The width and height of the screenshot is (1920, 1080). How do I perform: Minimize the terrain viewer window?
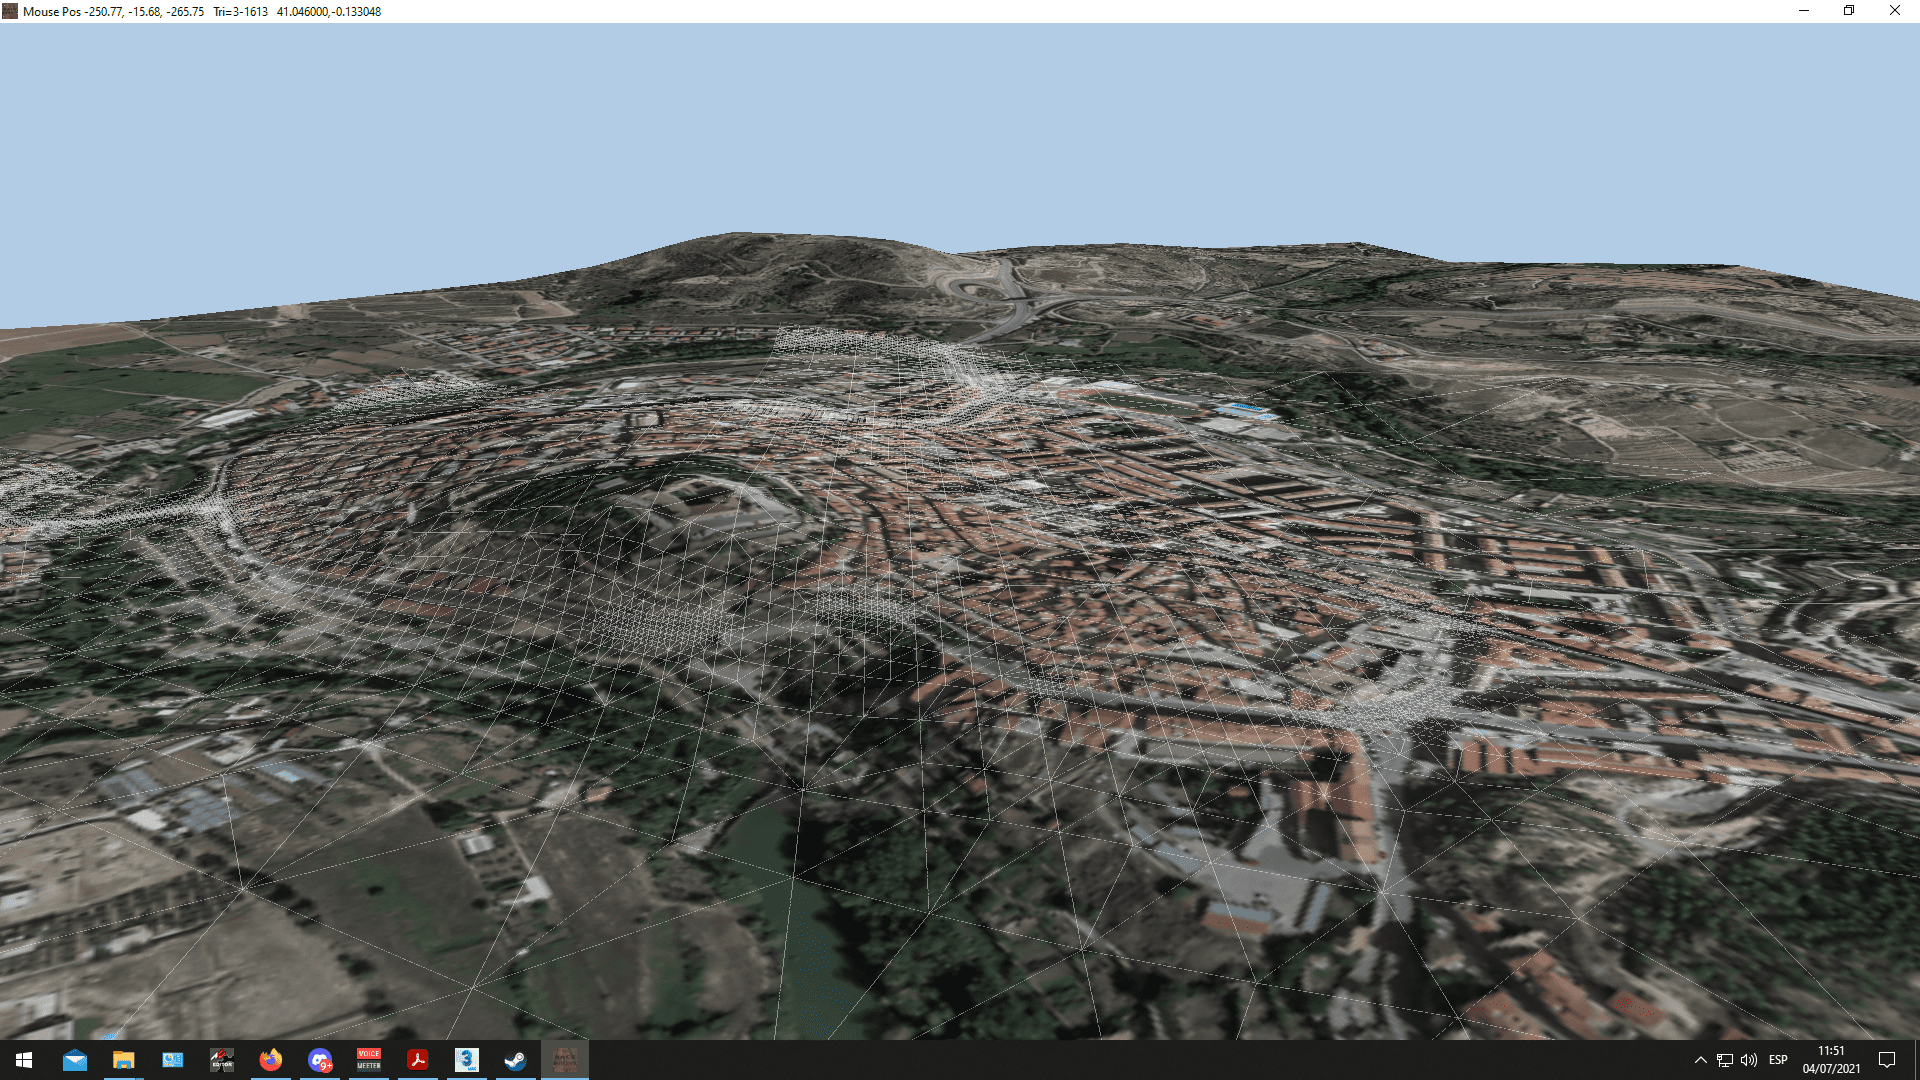[x=1804, y=11]
